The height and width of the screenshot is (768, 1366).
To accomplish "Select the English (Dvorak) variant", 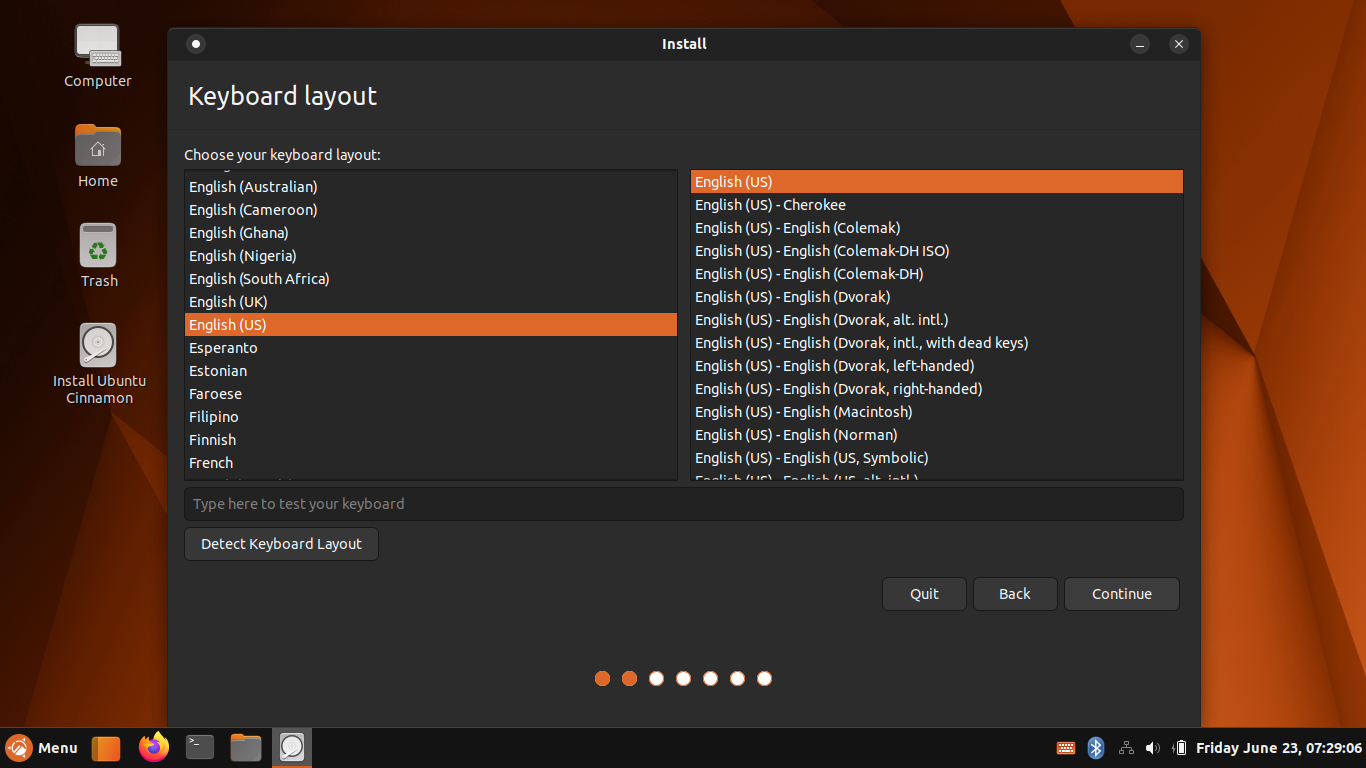I will (937, 297).
